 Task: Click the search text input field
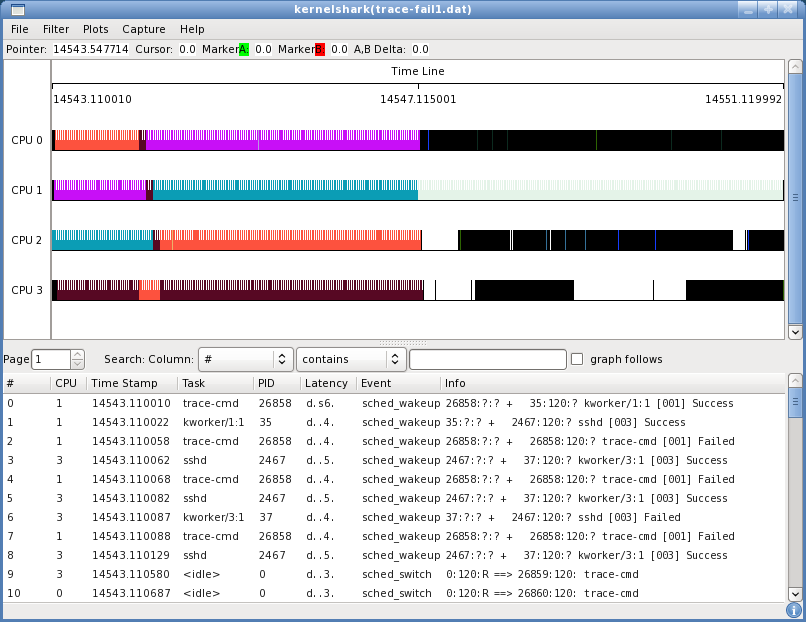coord(488,359)
